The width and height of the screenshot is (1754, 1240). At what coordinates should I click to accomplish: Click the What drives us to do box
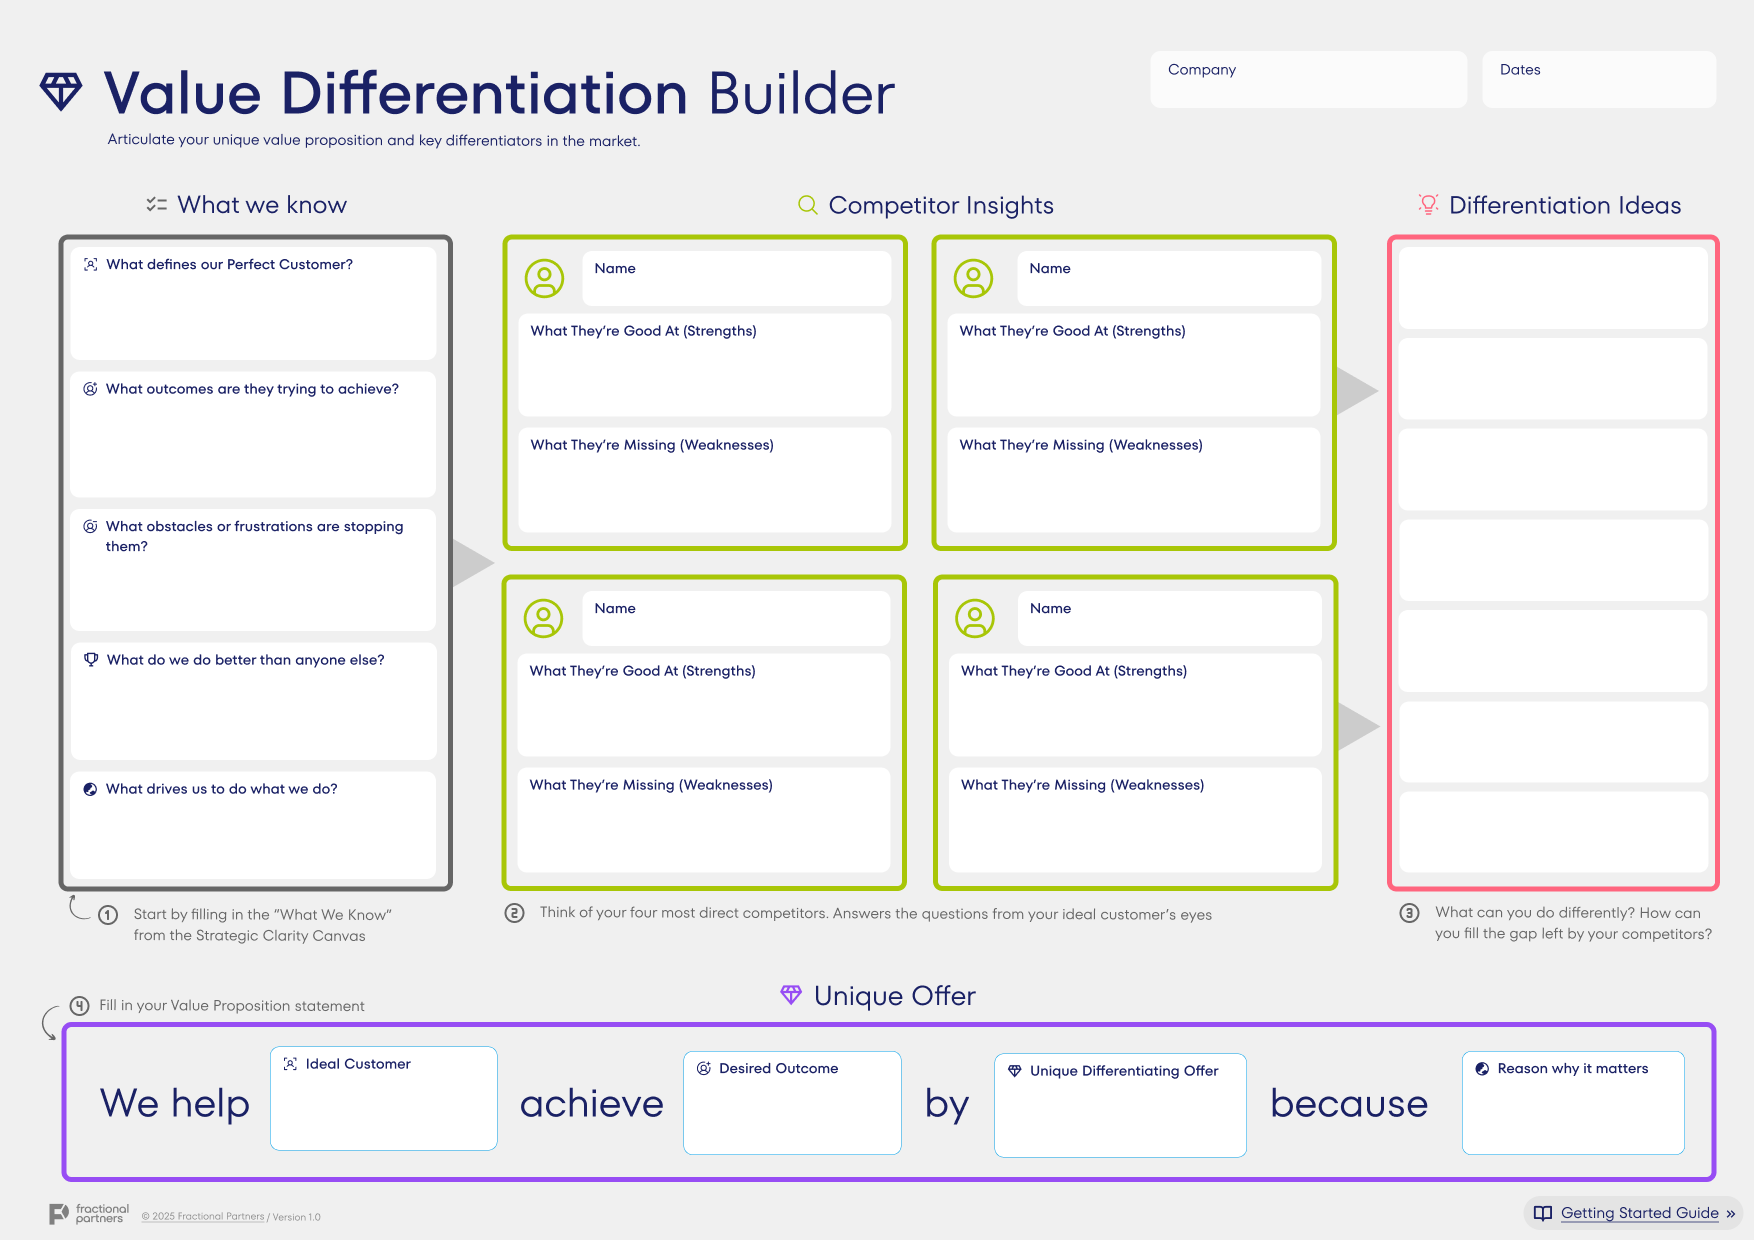click(x=254, y=825)
